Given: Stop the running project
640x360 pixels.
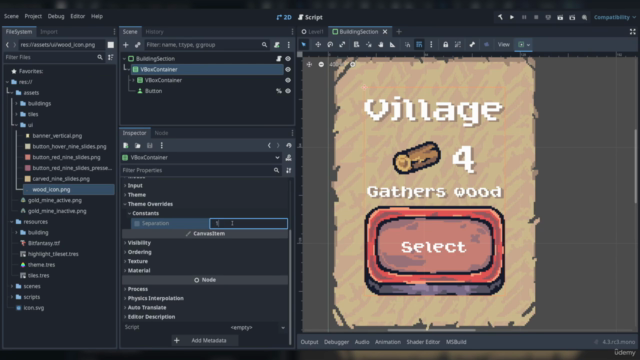Looking at the screenshot, I should (536, 17).
